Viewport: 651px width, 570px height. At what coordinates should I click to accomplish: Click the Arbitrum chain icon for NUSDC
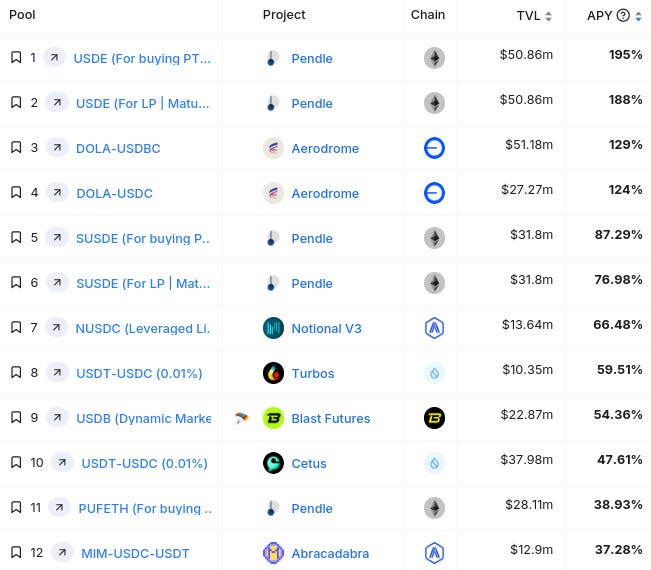[x=434, y=328]
